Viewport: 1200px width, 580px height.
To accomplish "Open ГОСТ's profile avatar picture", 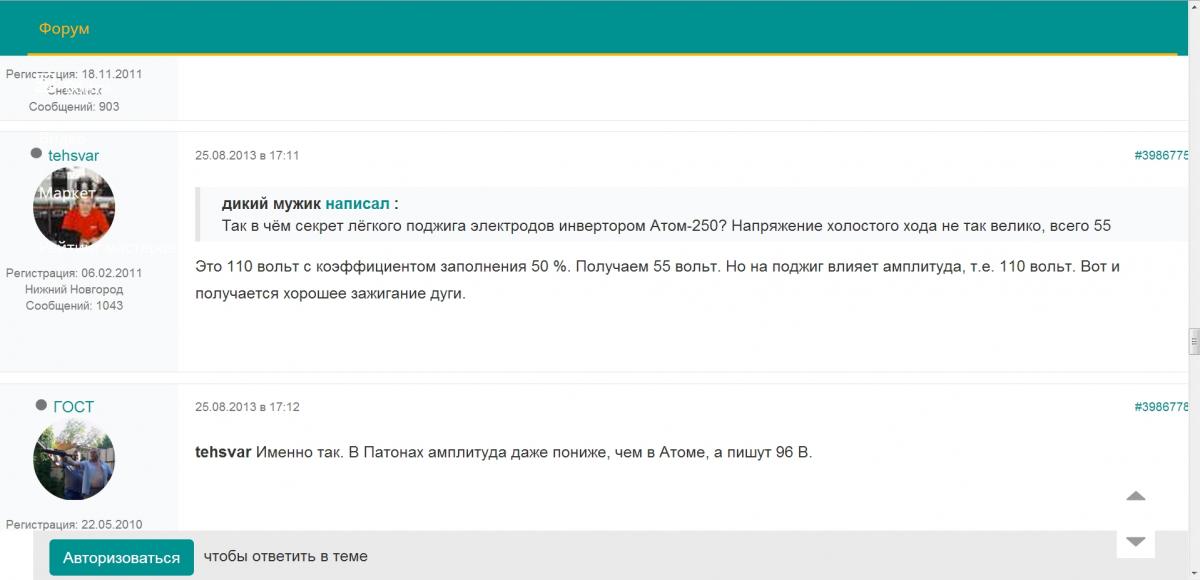I will 74,459.
